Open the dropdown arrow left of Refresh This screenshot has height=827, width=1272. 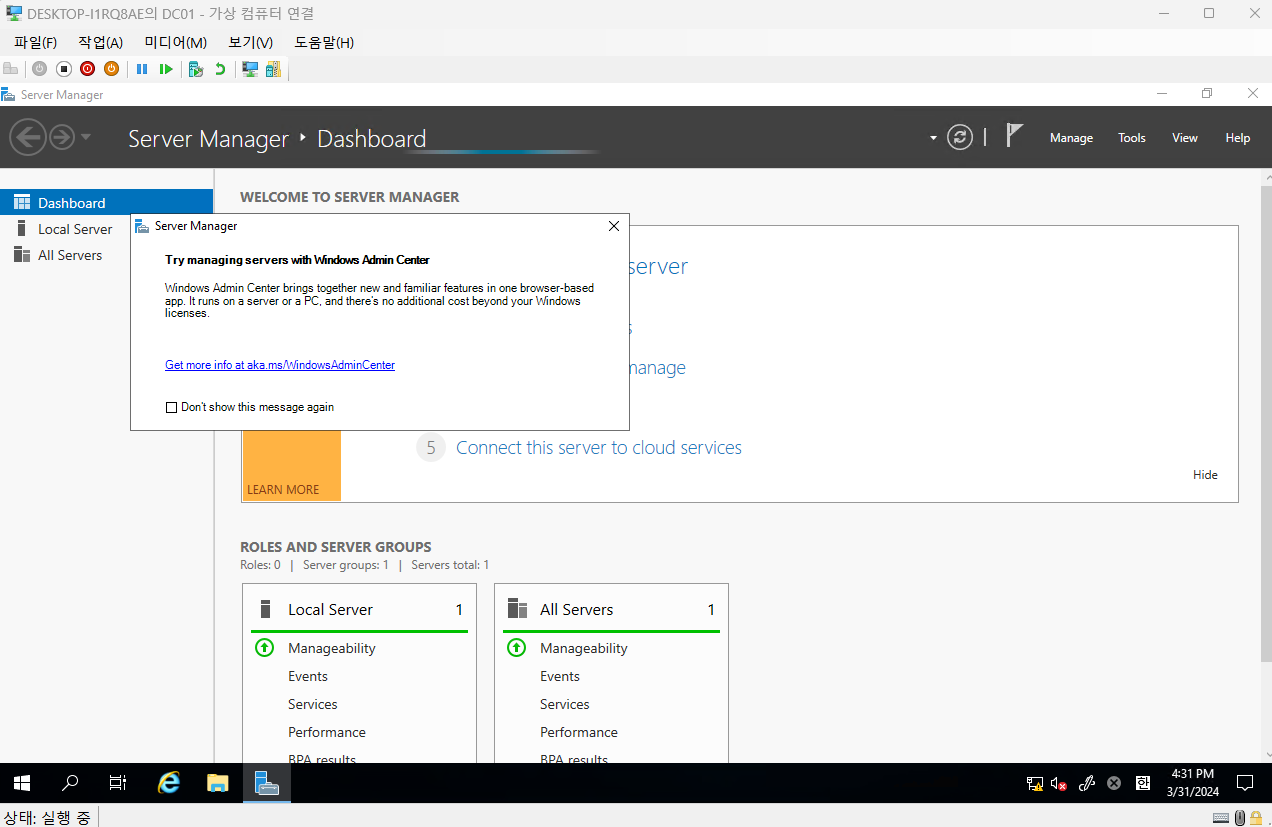pyautogui.click(x=933, y=138)
